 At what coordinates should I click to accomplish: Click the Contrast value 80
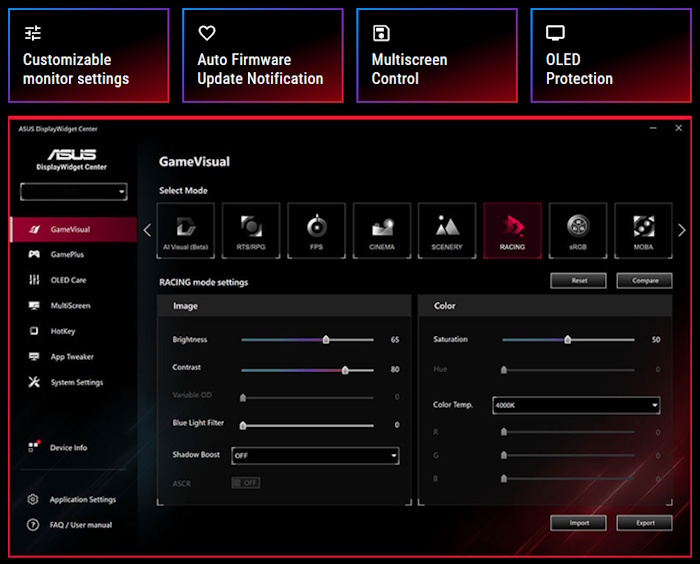[x=395, y=369]
